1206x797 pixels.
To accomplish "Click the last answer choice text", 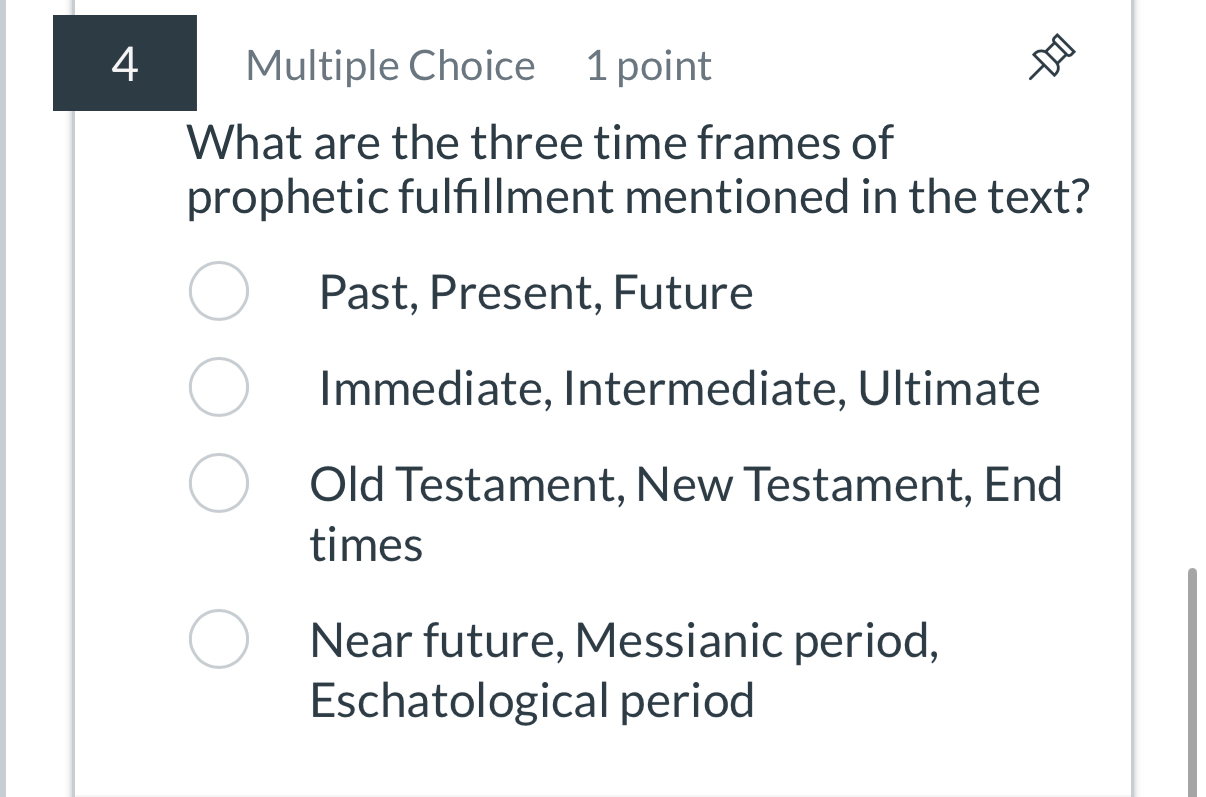I will pyautogui.click(x=622, y=668).
